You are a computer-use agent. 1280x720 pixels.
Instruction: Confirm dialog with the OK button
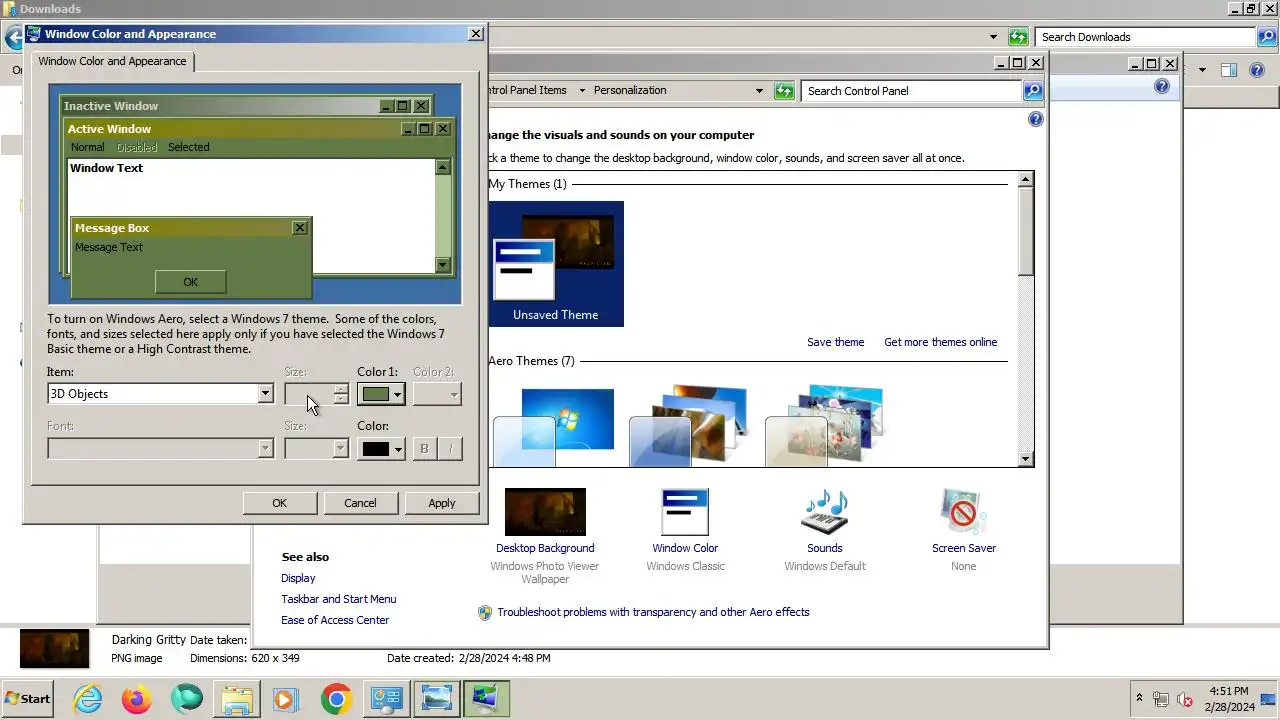click(279, 503)
